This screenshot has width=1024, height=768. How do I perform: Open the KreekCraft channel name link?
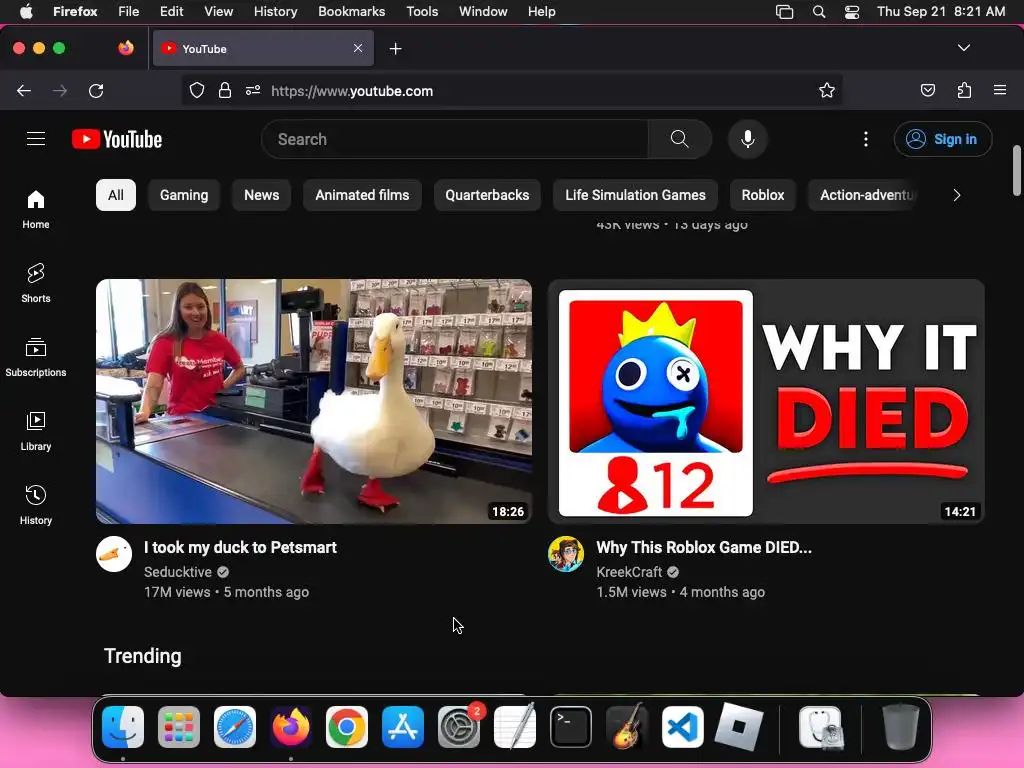[629, 572]
